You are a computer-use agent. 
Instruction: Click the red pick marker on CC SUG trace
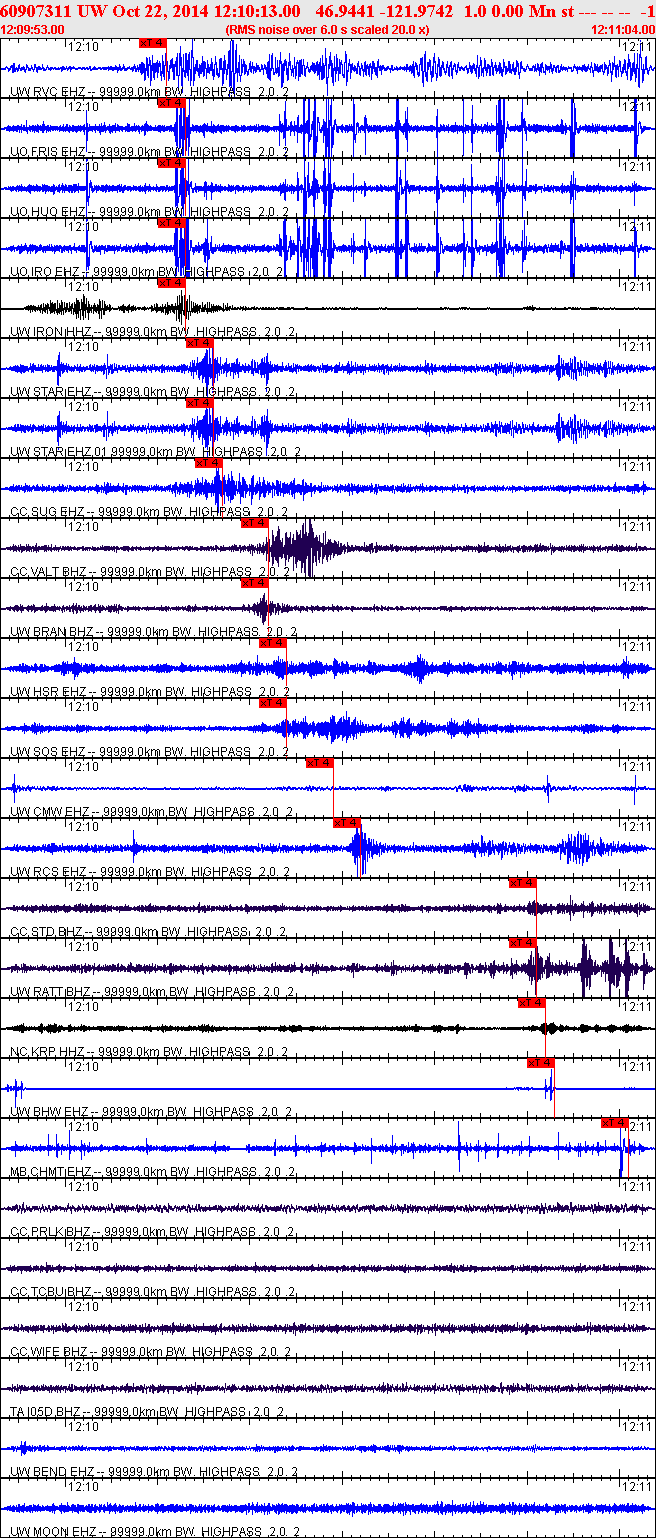point(209,463)
